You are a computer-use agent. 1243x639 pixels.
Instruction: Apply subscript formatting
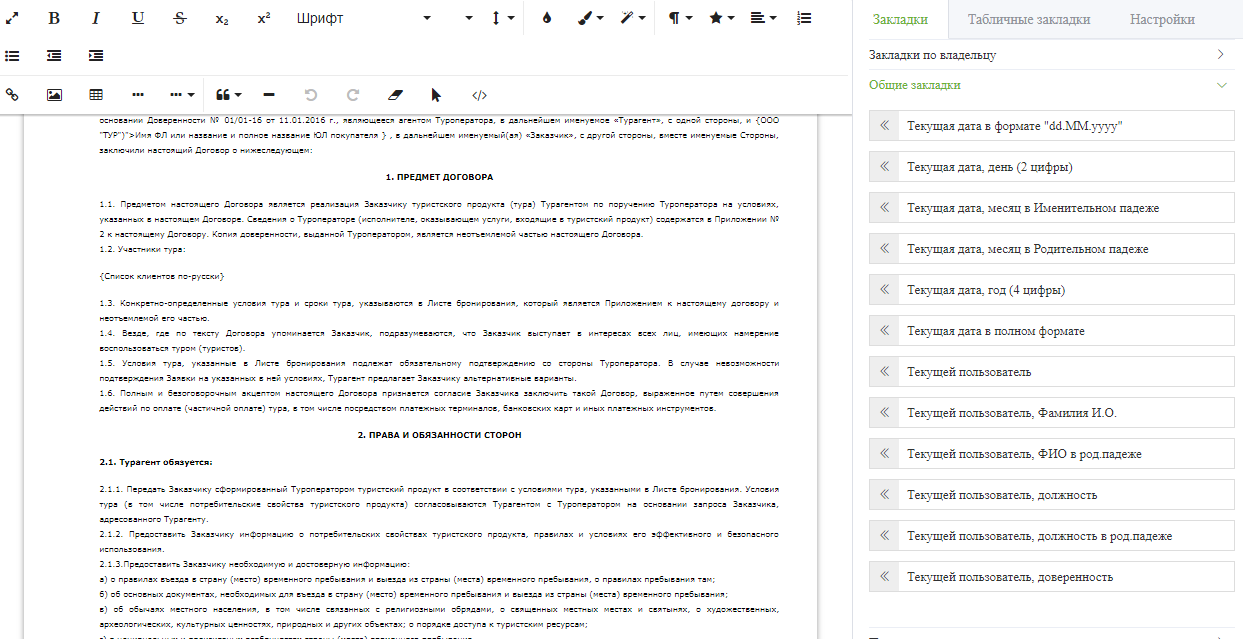221,19
